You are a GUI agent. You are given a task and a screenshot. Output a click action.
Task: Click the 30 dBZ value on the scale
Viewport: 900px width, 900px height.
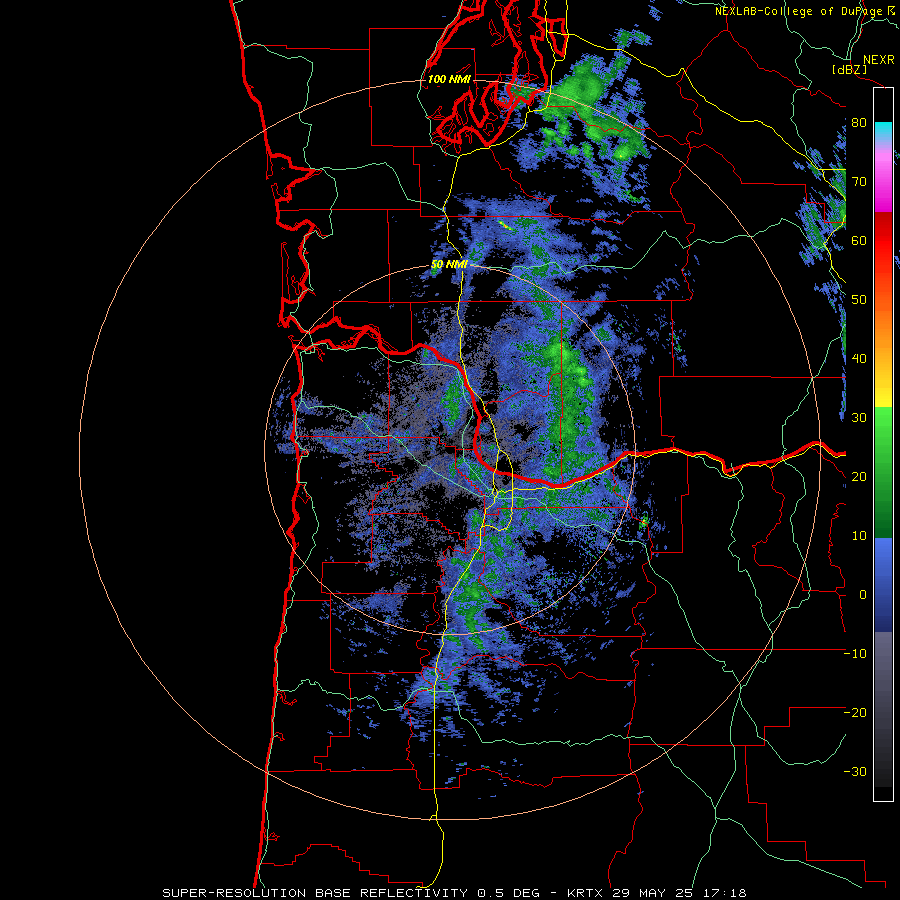click(x=859, y=418)
